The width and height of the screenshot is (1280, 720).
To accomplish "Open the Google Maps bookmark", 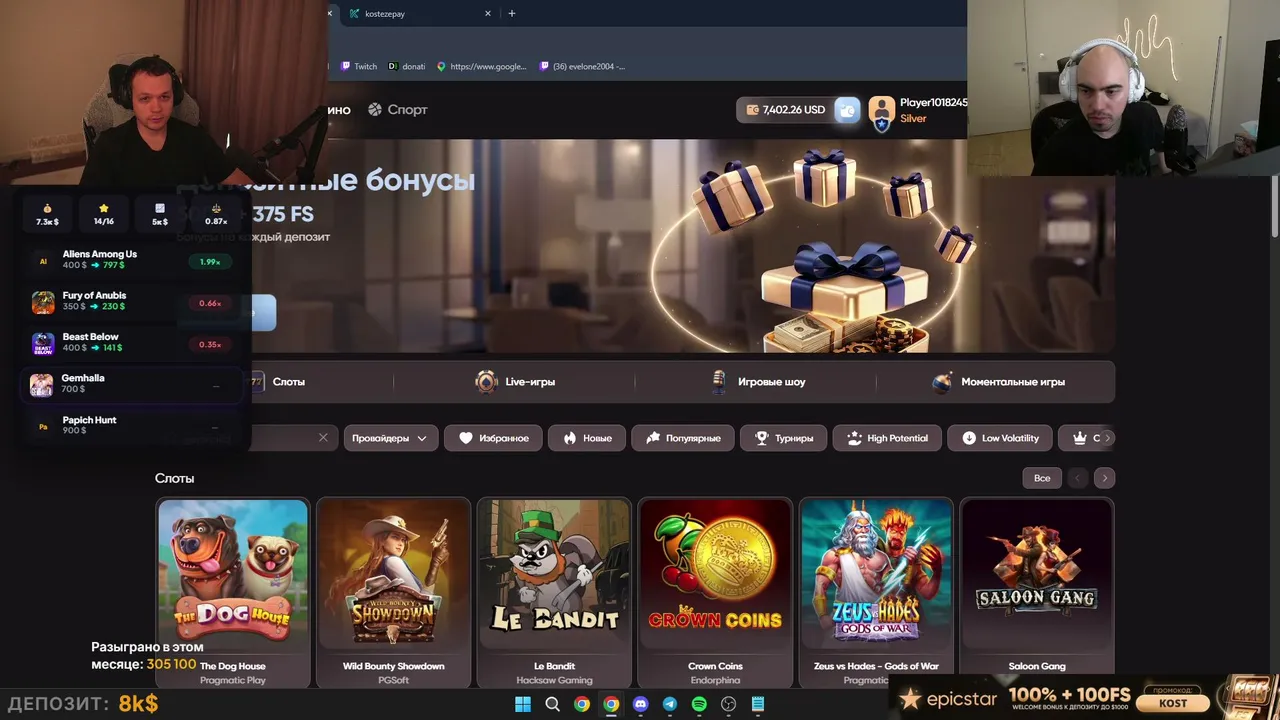I will [482, 66].
